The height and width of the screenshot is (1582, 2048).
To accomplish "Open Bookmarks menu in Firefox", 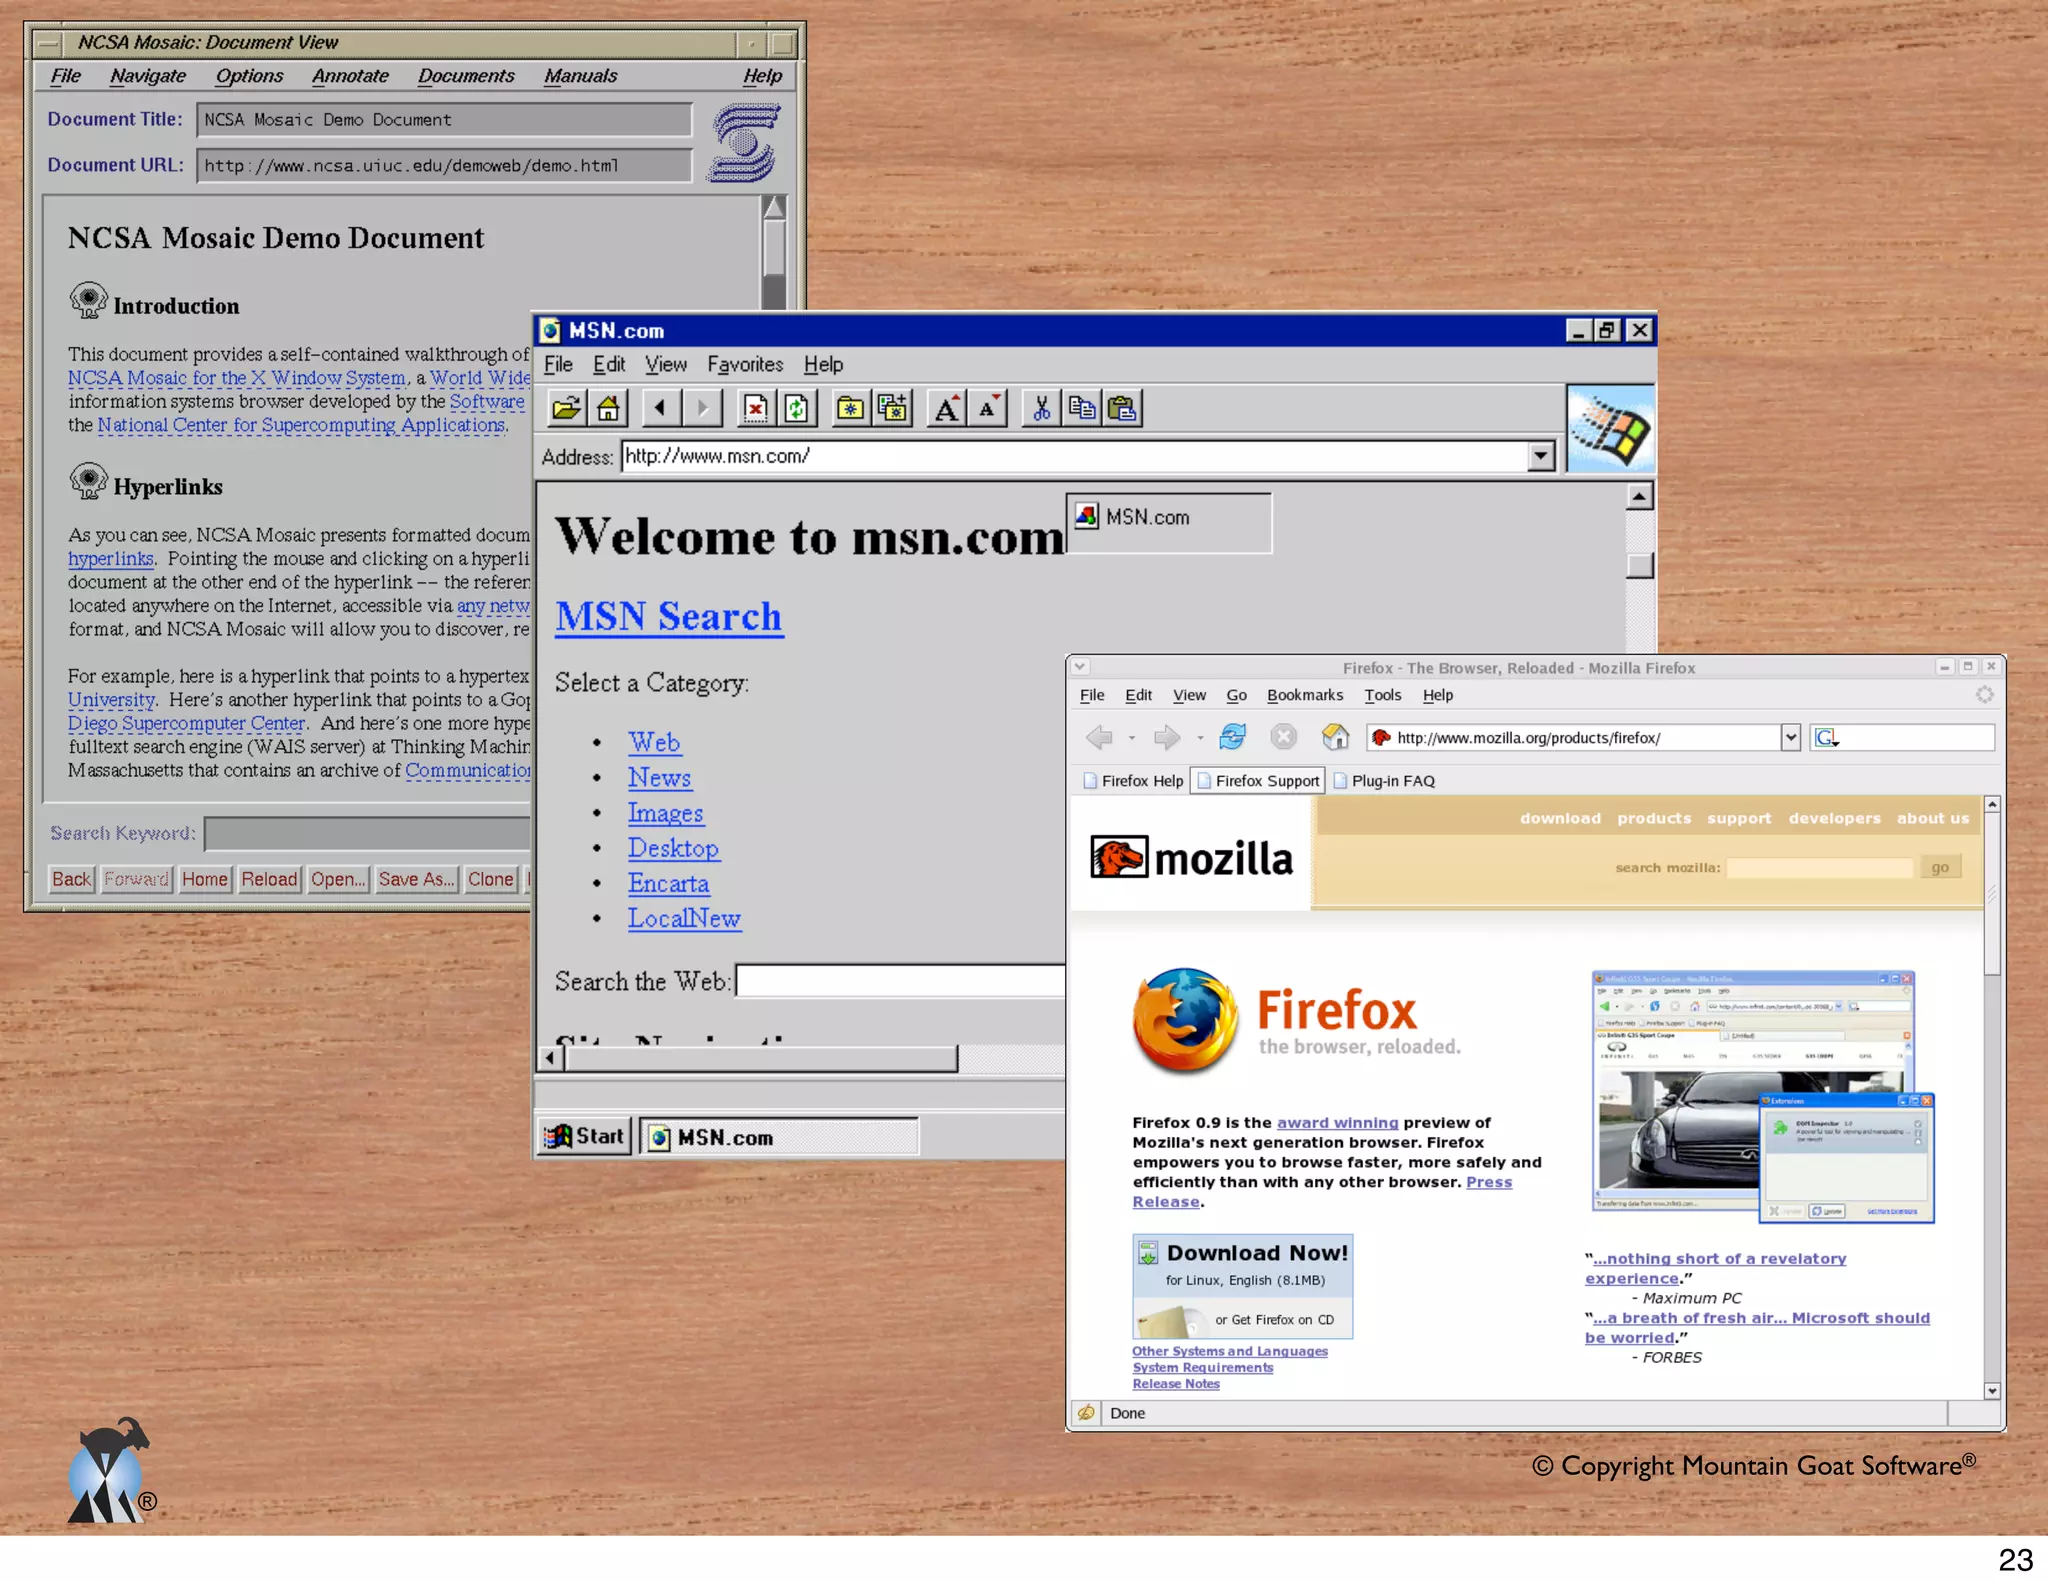I will 1304,695.
